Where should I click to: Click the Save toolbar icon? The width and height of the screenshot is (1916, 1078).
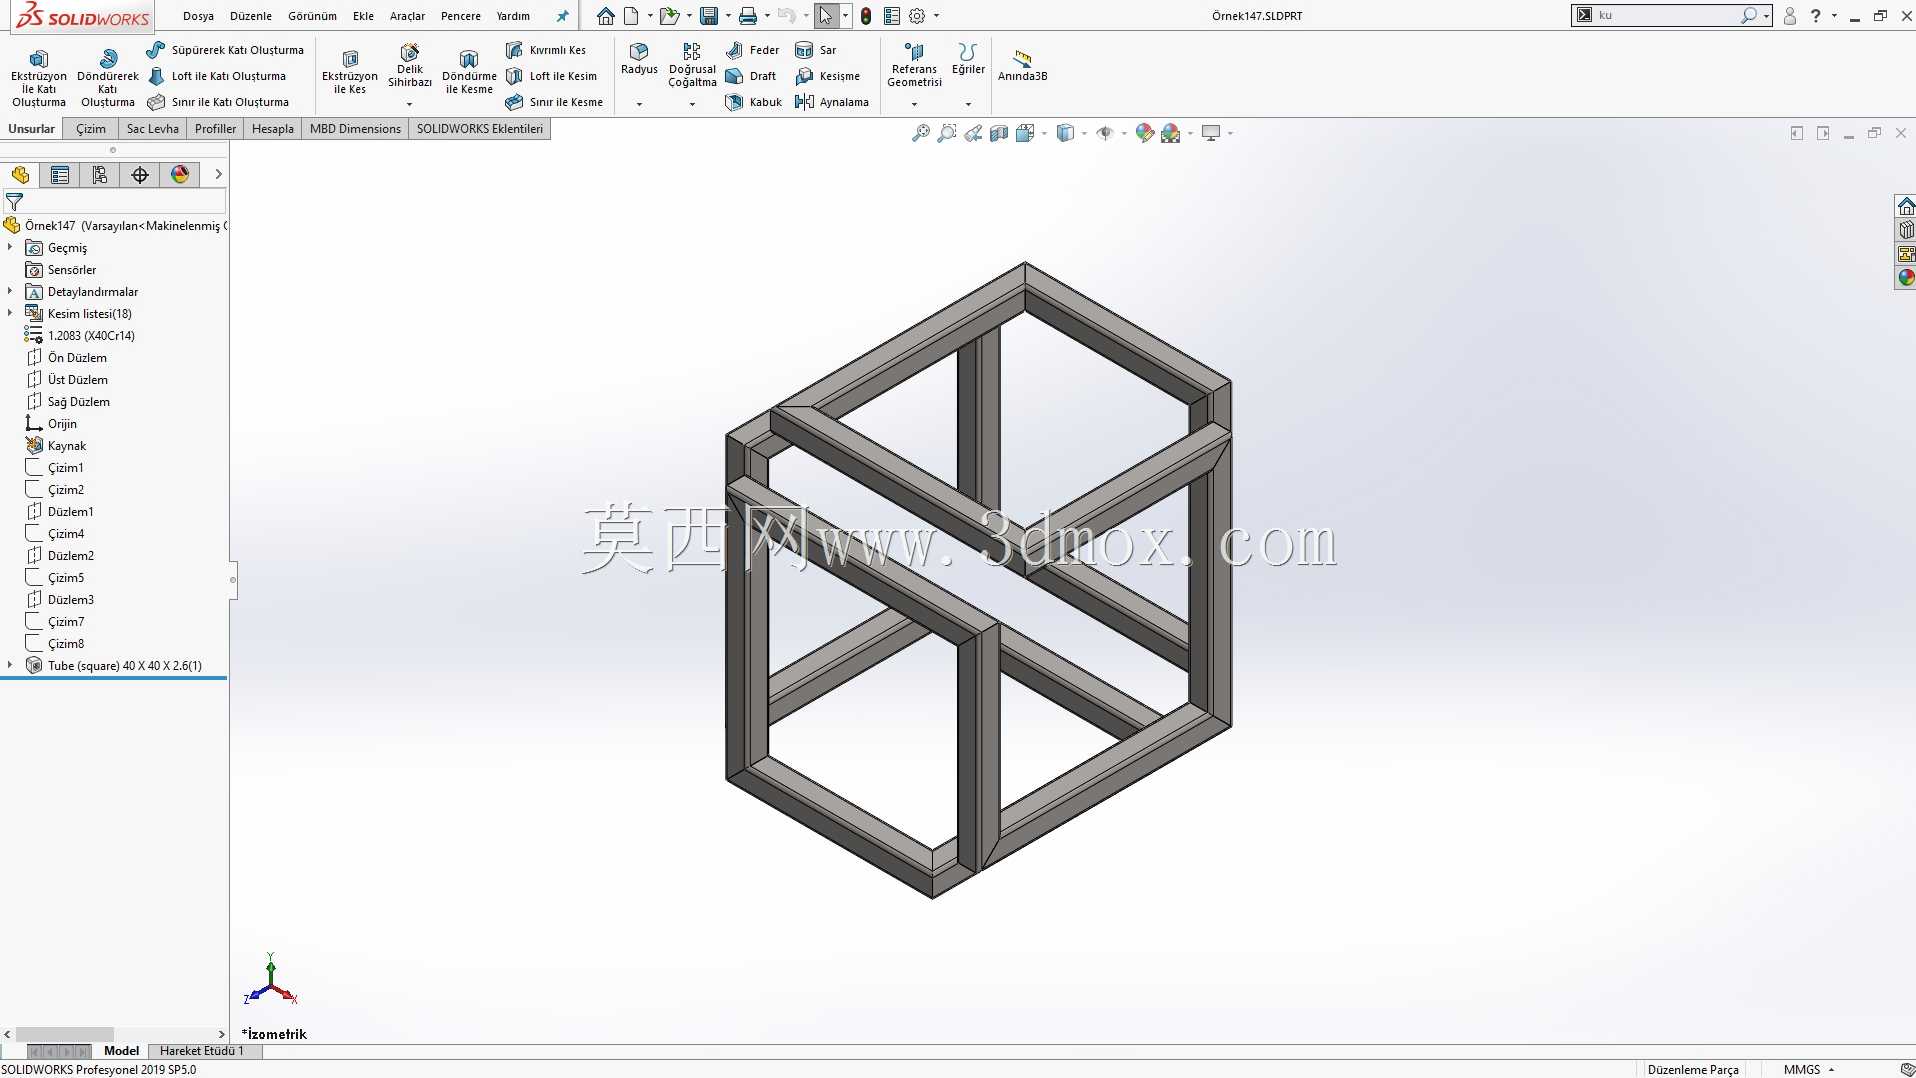709,16
